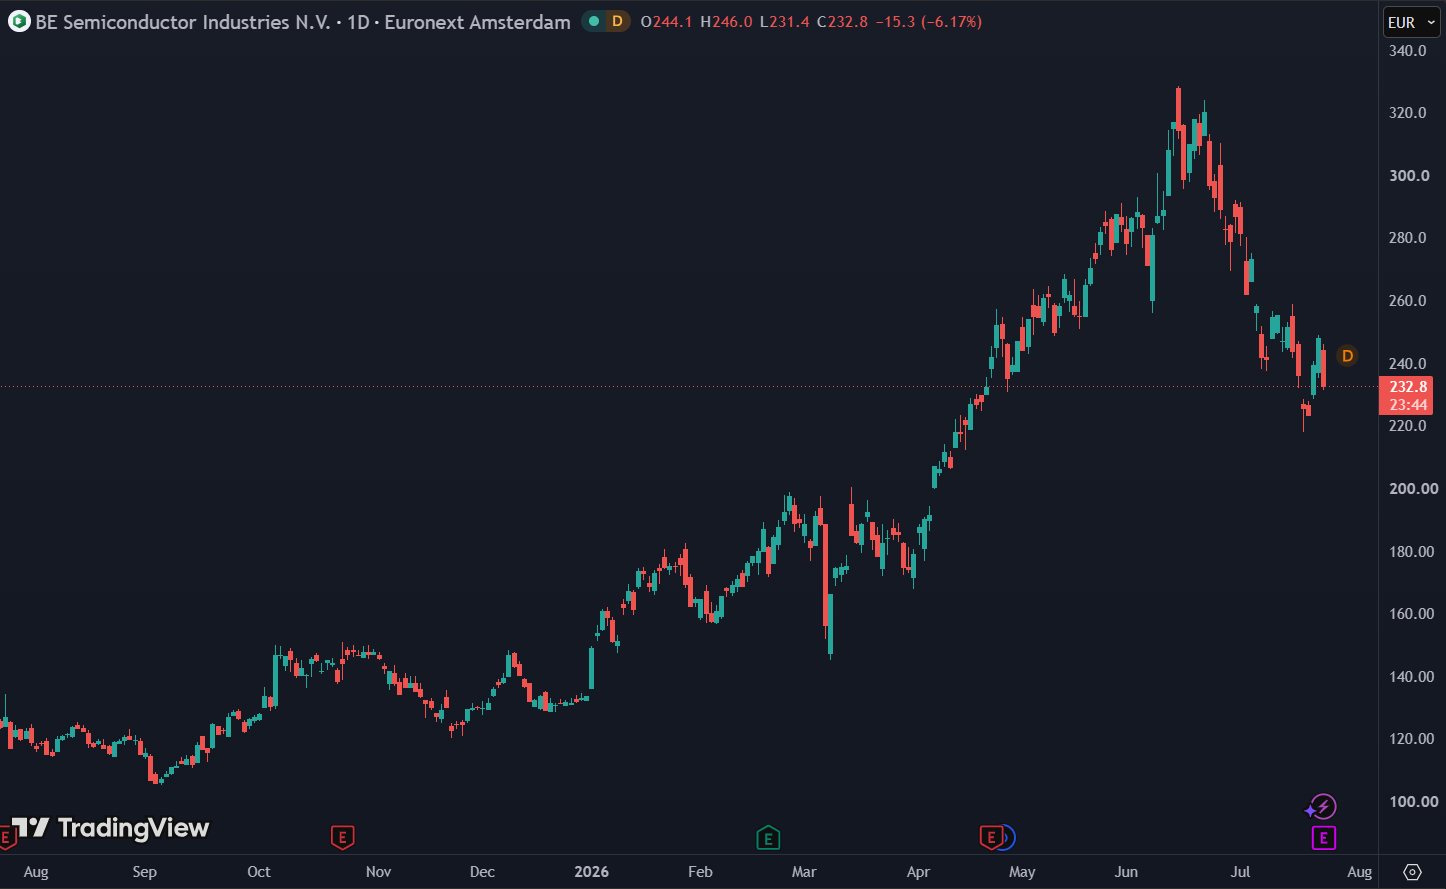1446x889 pixels.
Task: Click the 120.00 price axis label
Action: pos(1411,739)
